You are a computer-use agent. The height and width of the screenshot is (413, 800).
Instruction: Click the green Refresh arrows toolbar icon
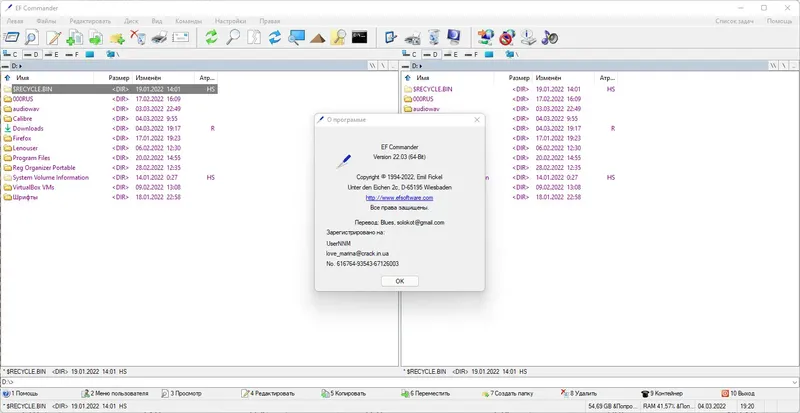[x=211, y=37]
